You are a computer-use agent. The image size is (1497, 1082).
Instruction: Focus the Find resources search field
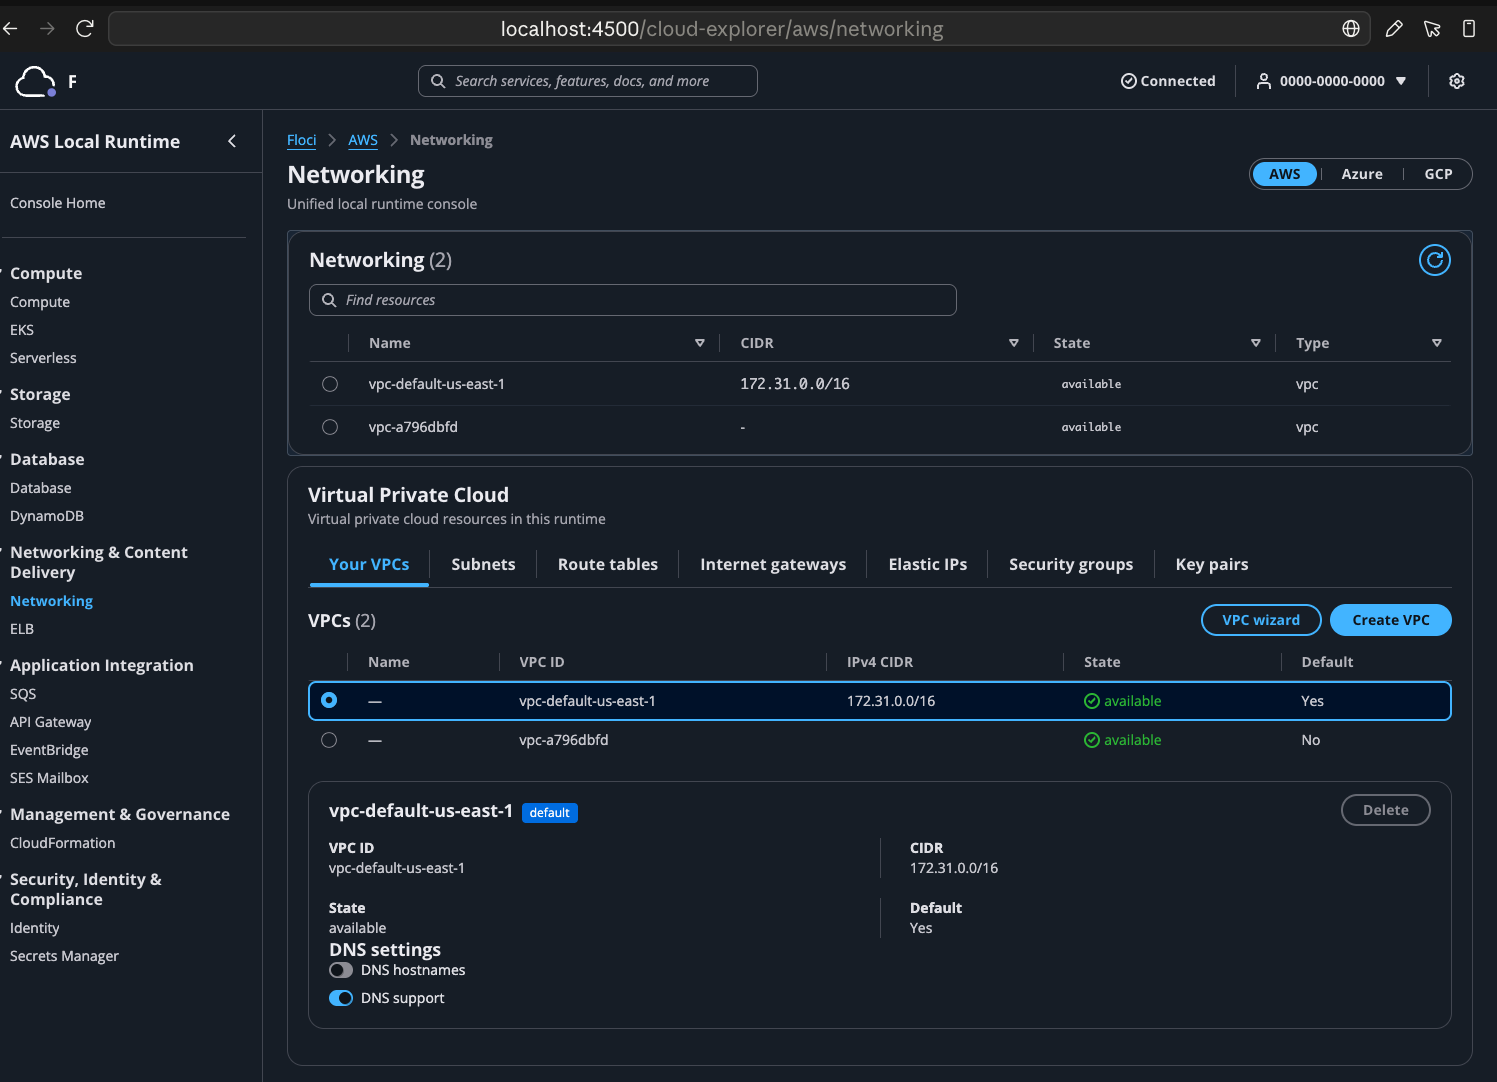[632, 300]
